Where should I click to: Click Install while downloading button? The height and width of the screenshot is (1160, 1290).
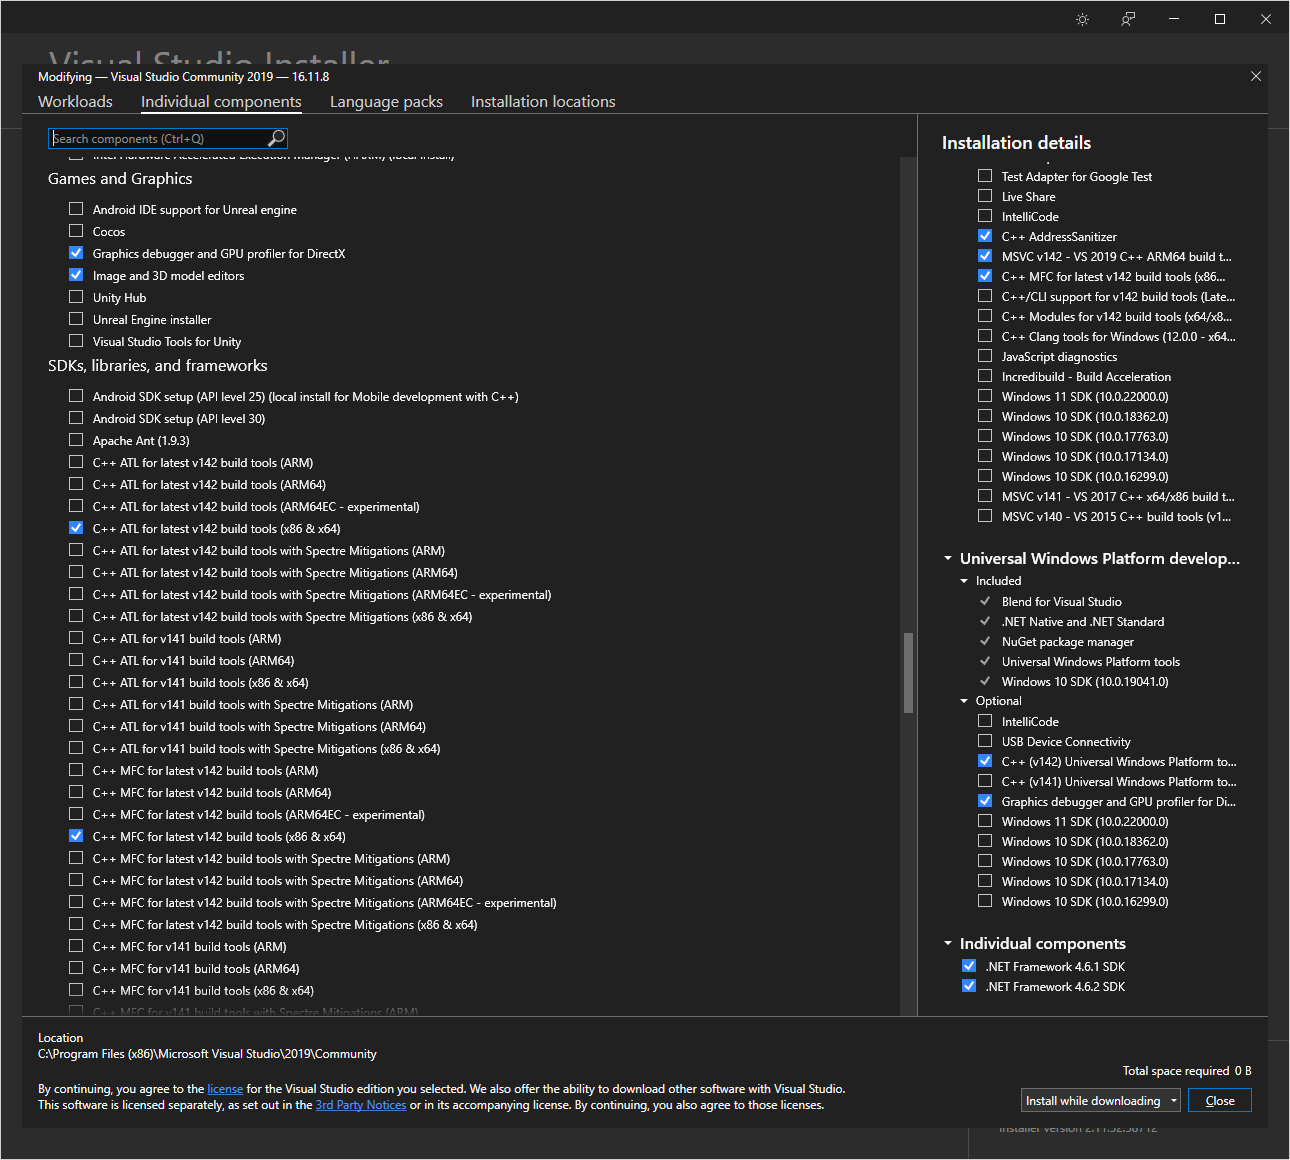pyautogui.click(x=1093, y=1101)
